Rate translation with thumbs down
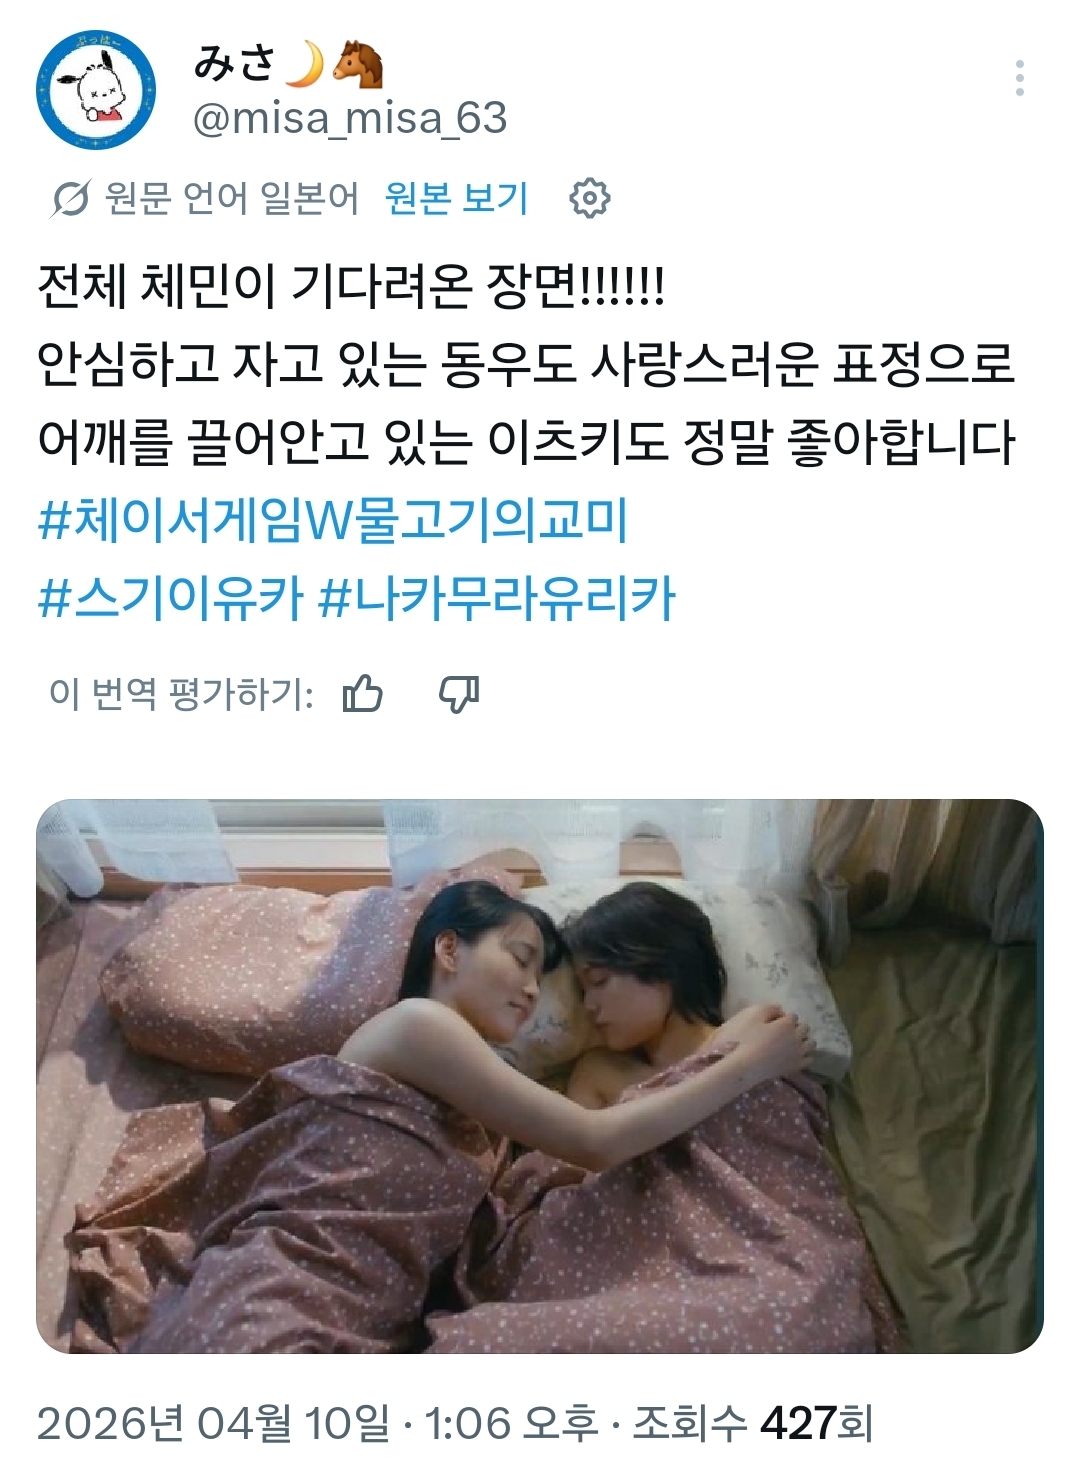 tap(460, 693)
